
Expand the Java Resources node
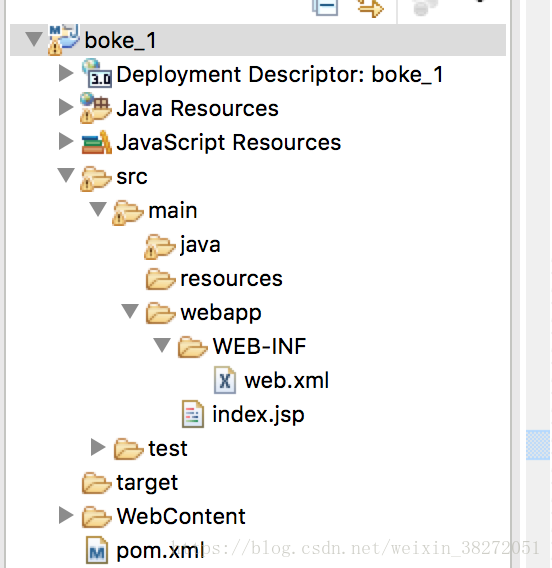click(x=66, y=107)
